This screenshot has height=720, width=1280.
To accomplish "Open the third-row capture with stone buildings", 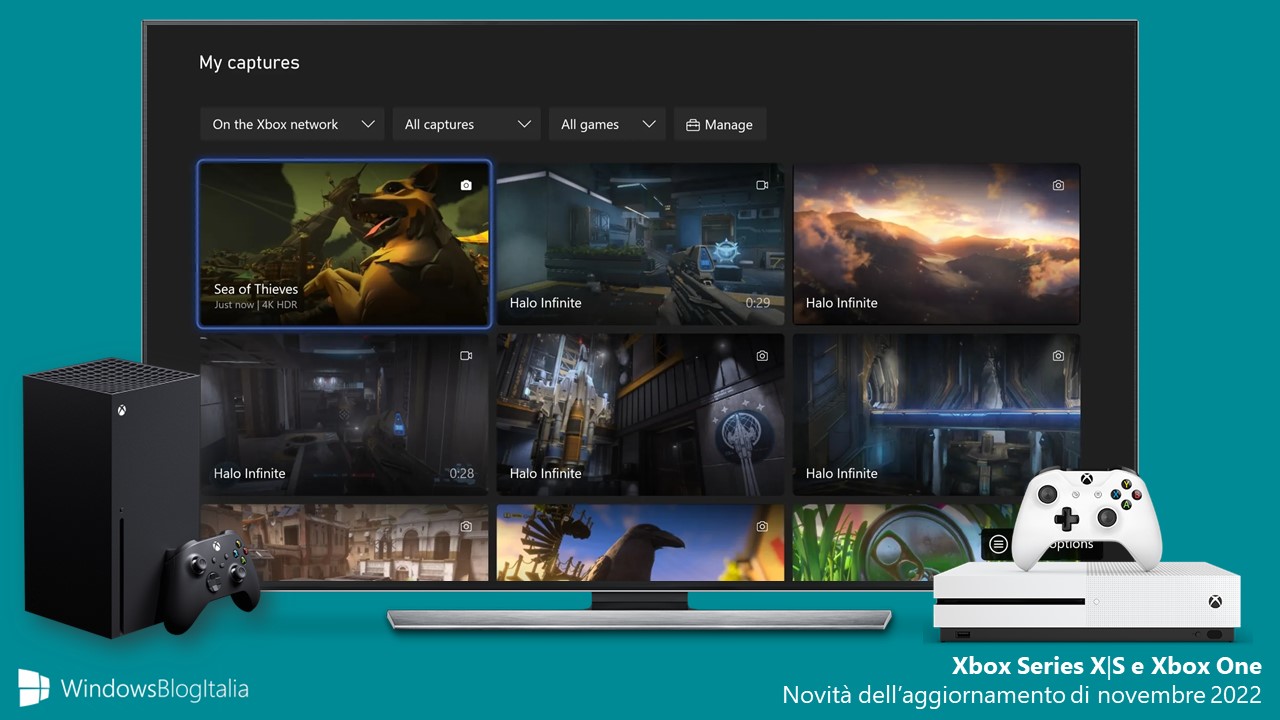I will 344,543.
